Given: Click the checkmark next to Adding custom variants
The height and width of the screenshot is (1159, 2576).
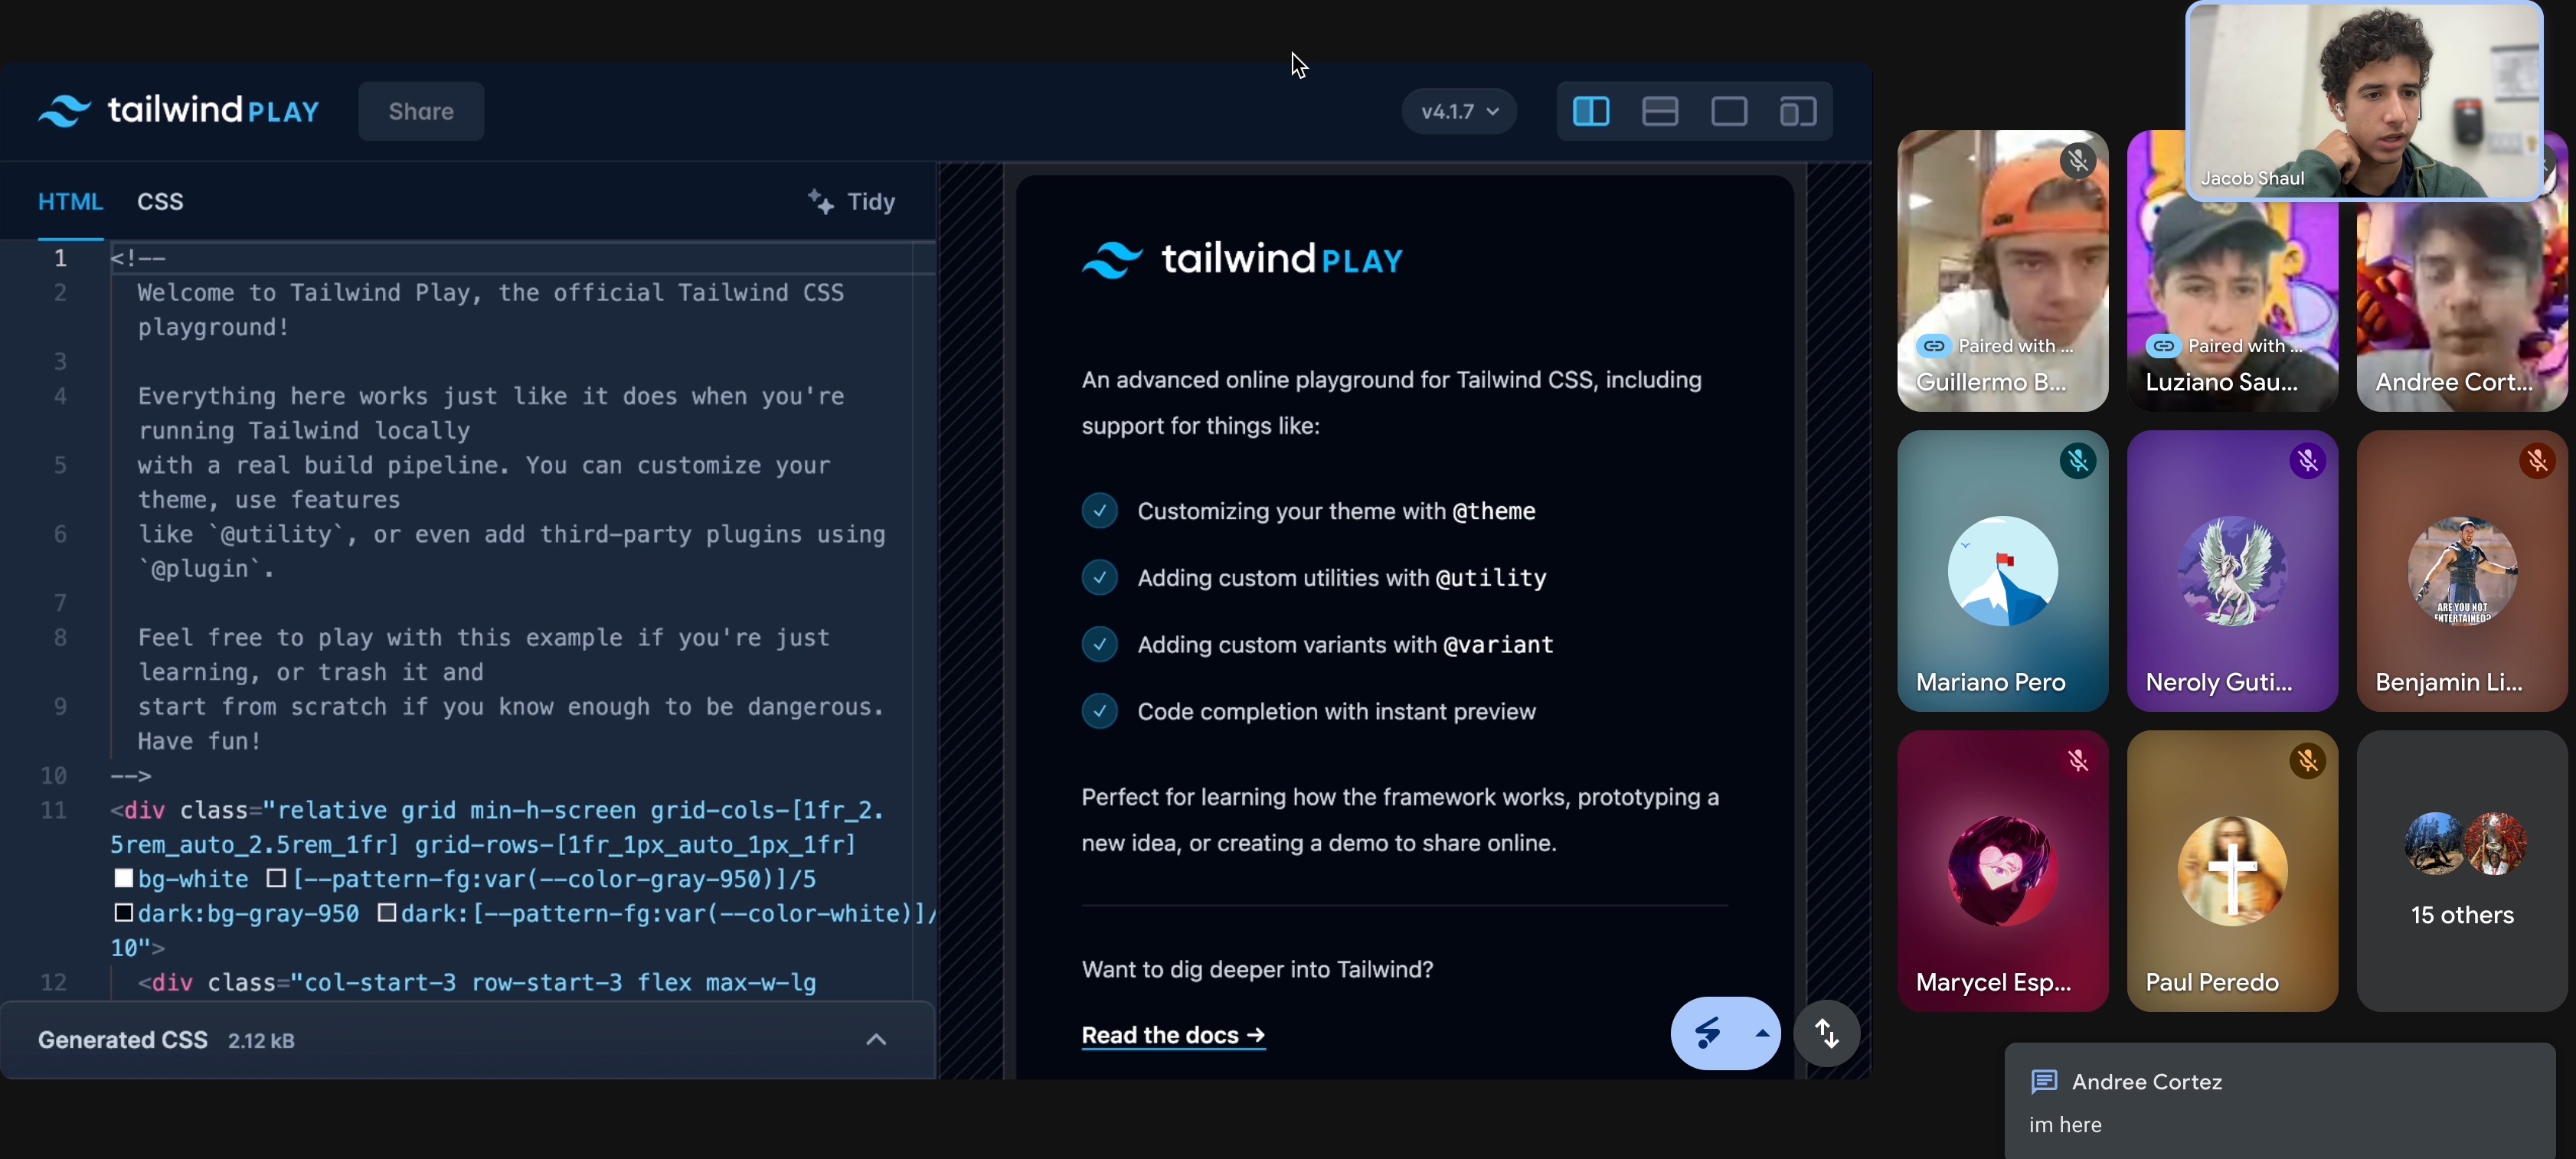Looking at the screenshot, I should [1099, 644].
